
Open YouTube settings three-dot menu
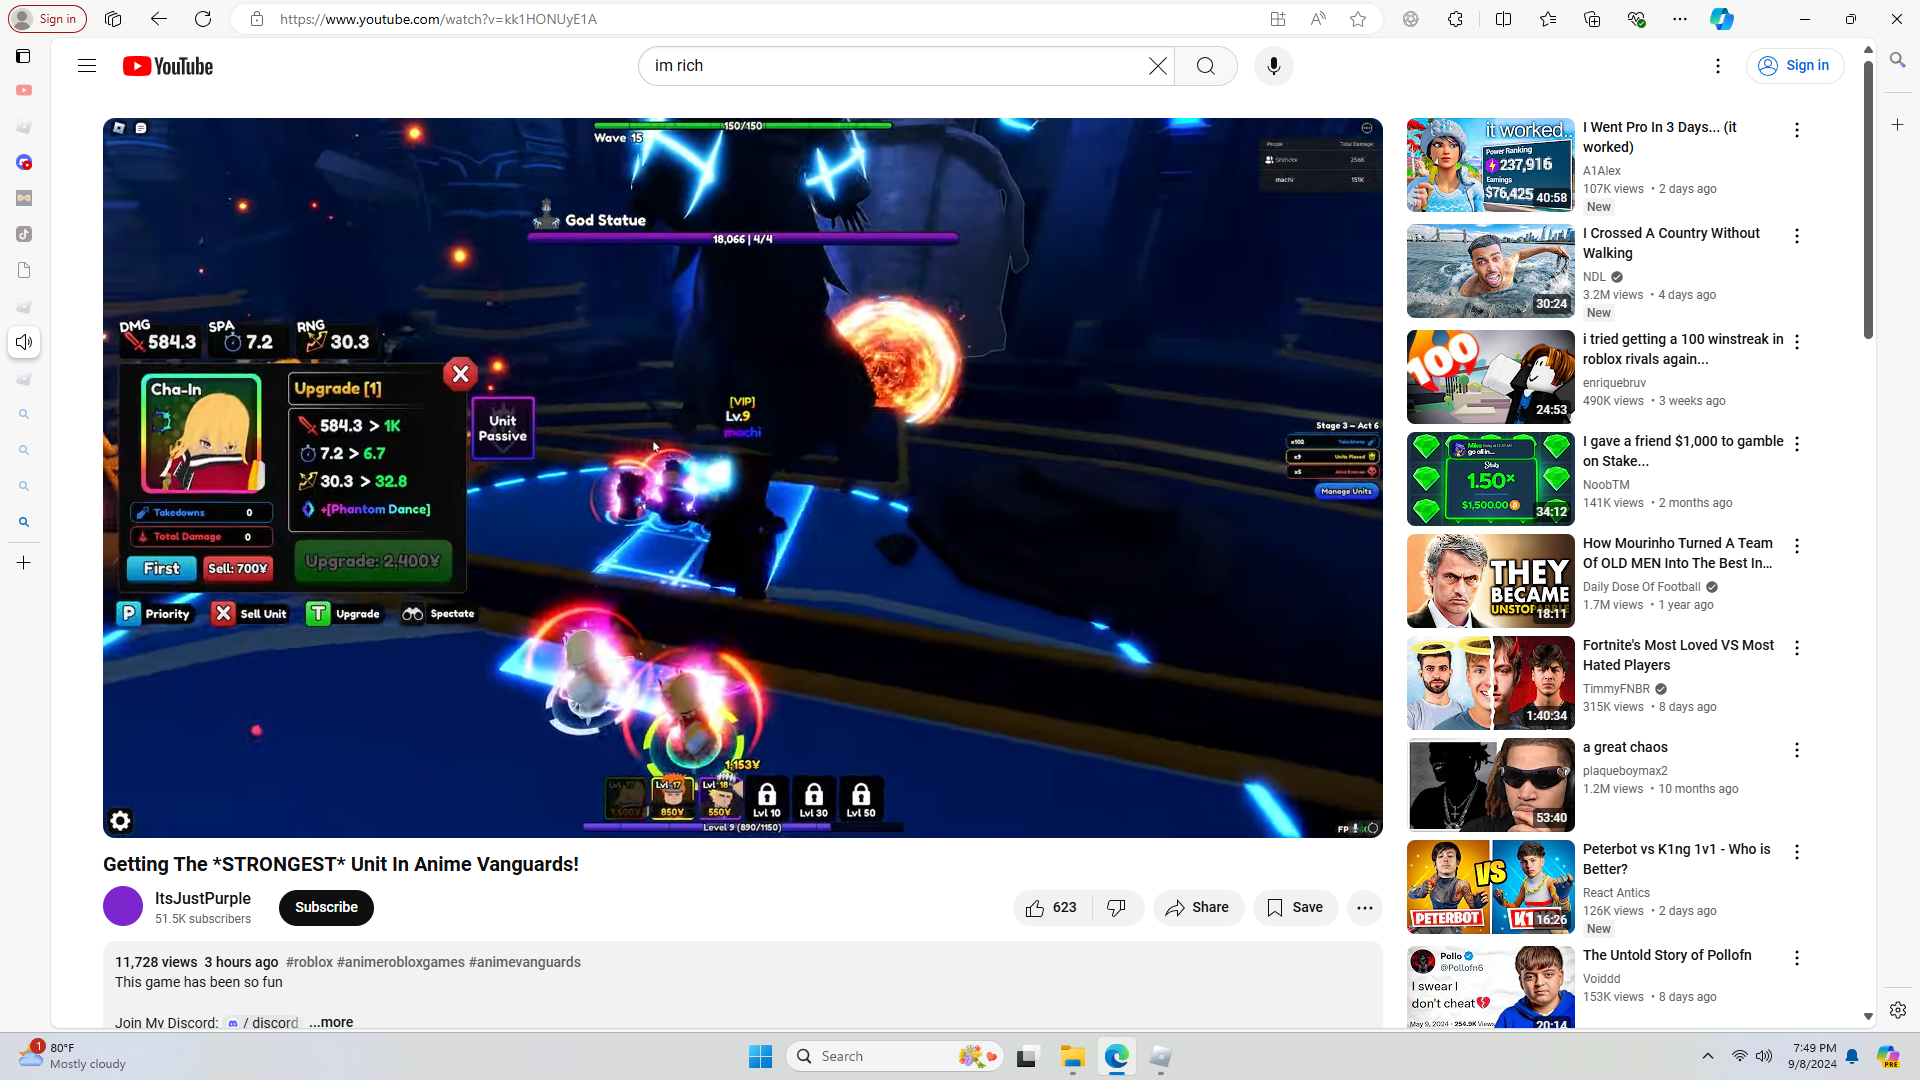(x=1718, y=66)
